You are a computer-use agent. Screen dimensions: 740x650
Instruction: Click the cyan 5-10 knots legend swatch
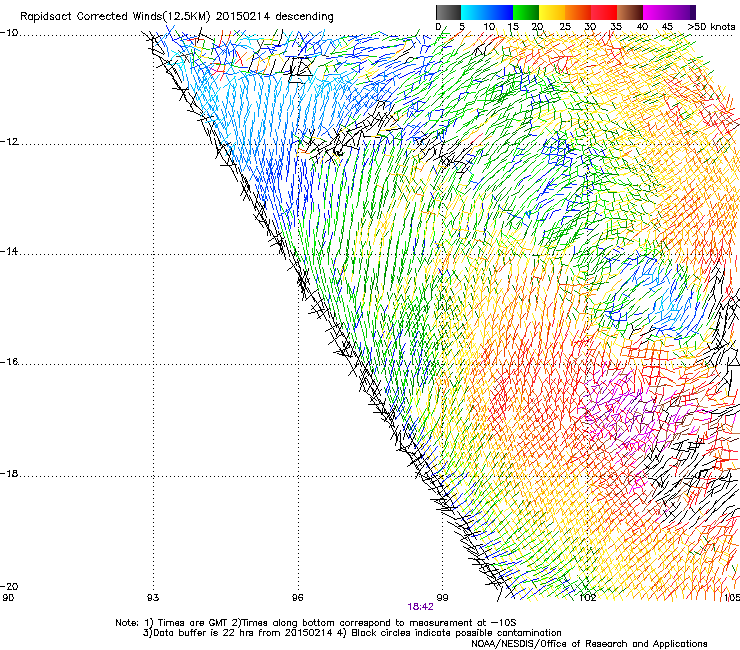click(x=474, y=12)
